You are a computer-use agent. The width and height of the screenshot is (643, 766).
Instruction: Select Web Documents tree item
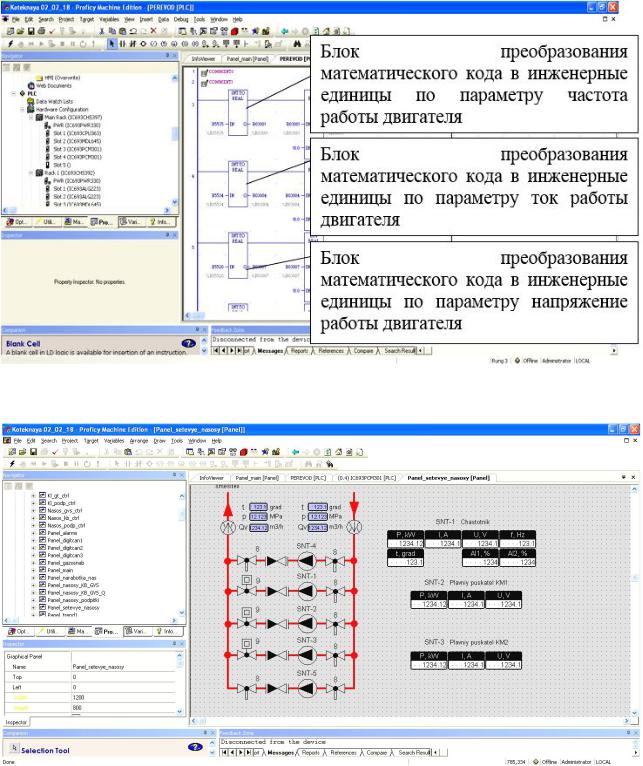54,85
